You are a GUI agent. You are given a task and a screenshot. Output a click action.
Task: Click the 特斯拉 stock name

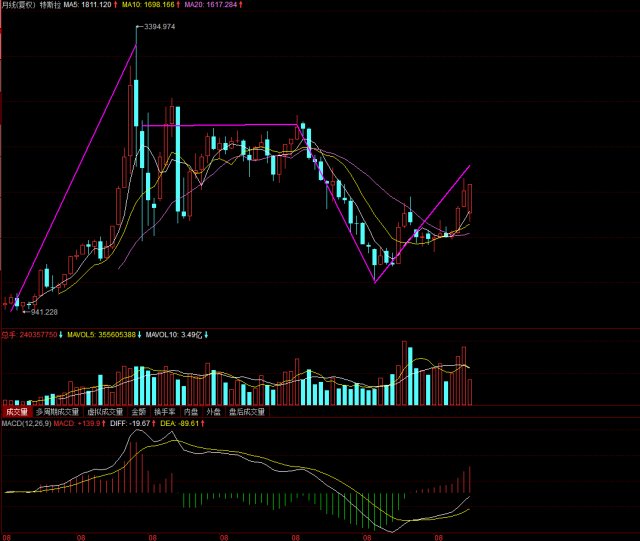(x=50, y=5)
